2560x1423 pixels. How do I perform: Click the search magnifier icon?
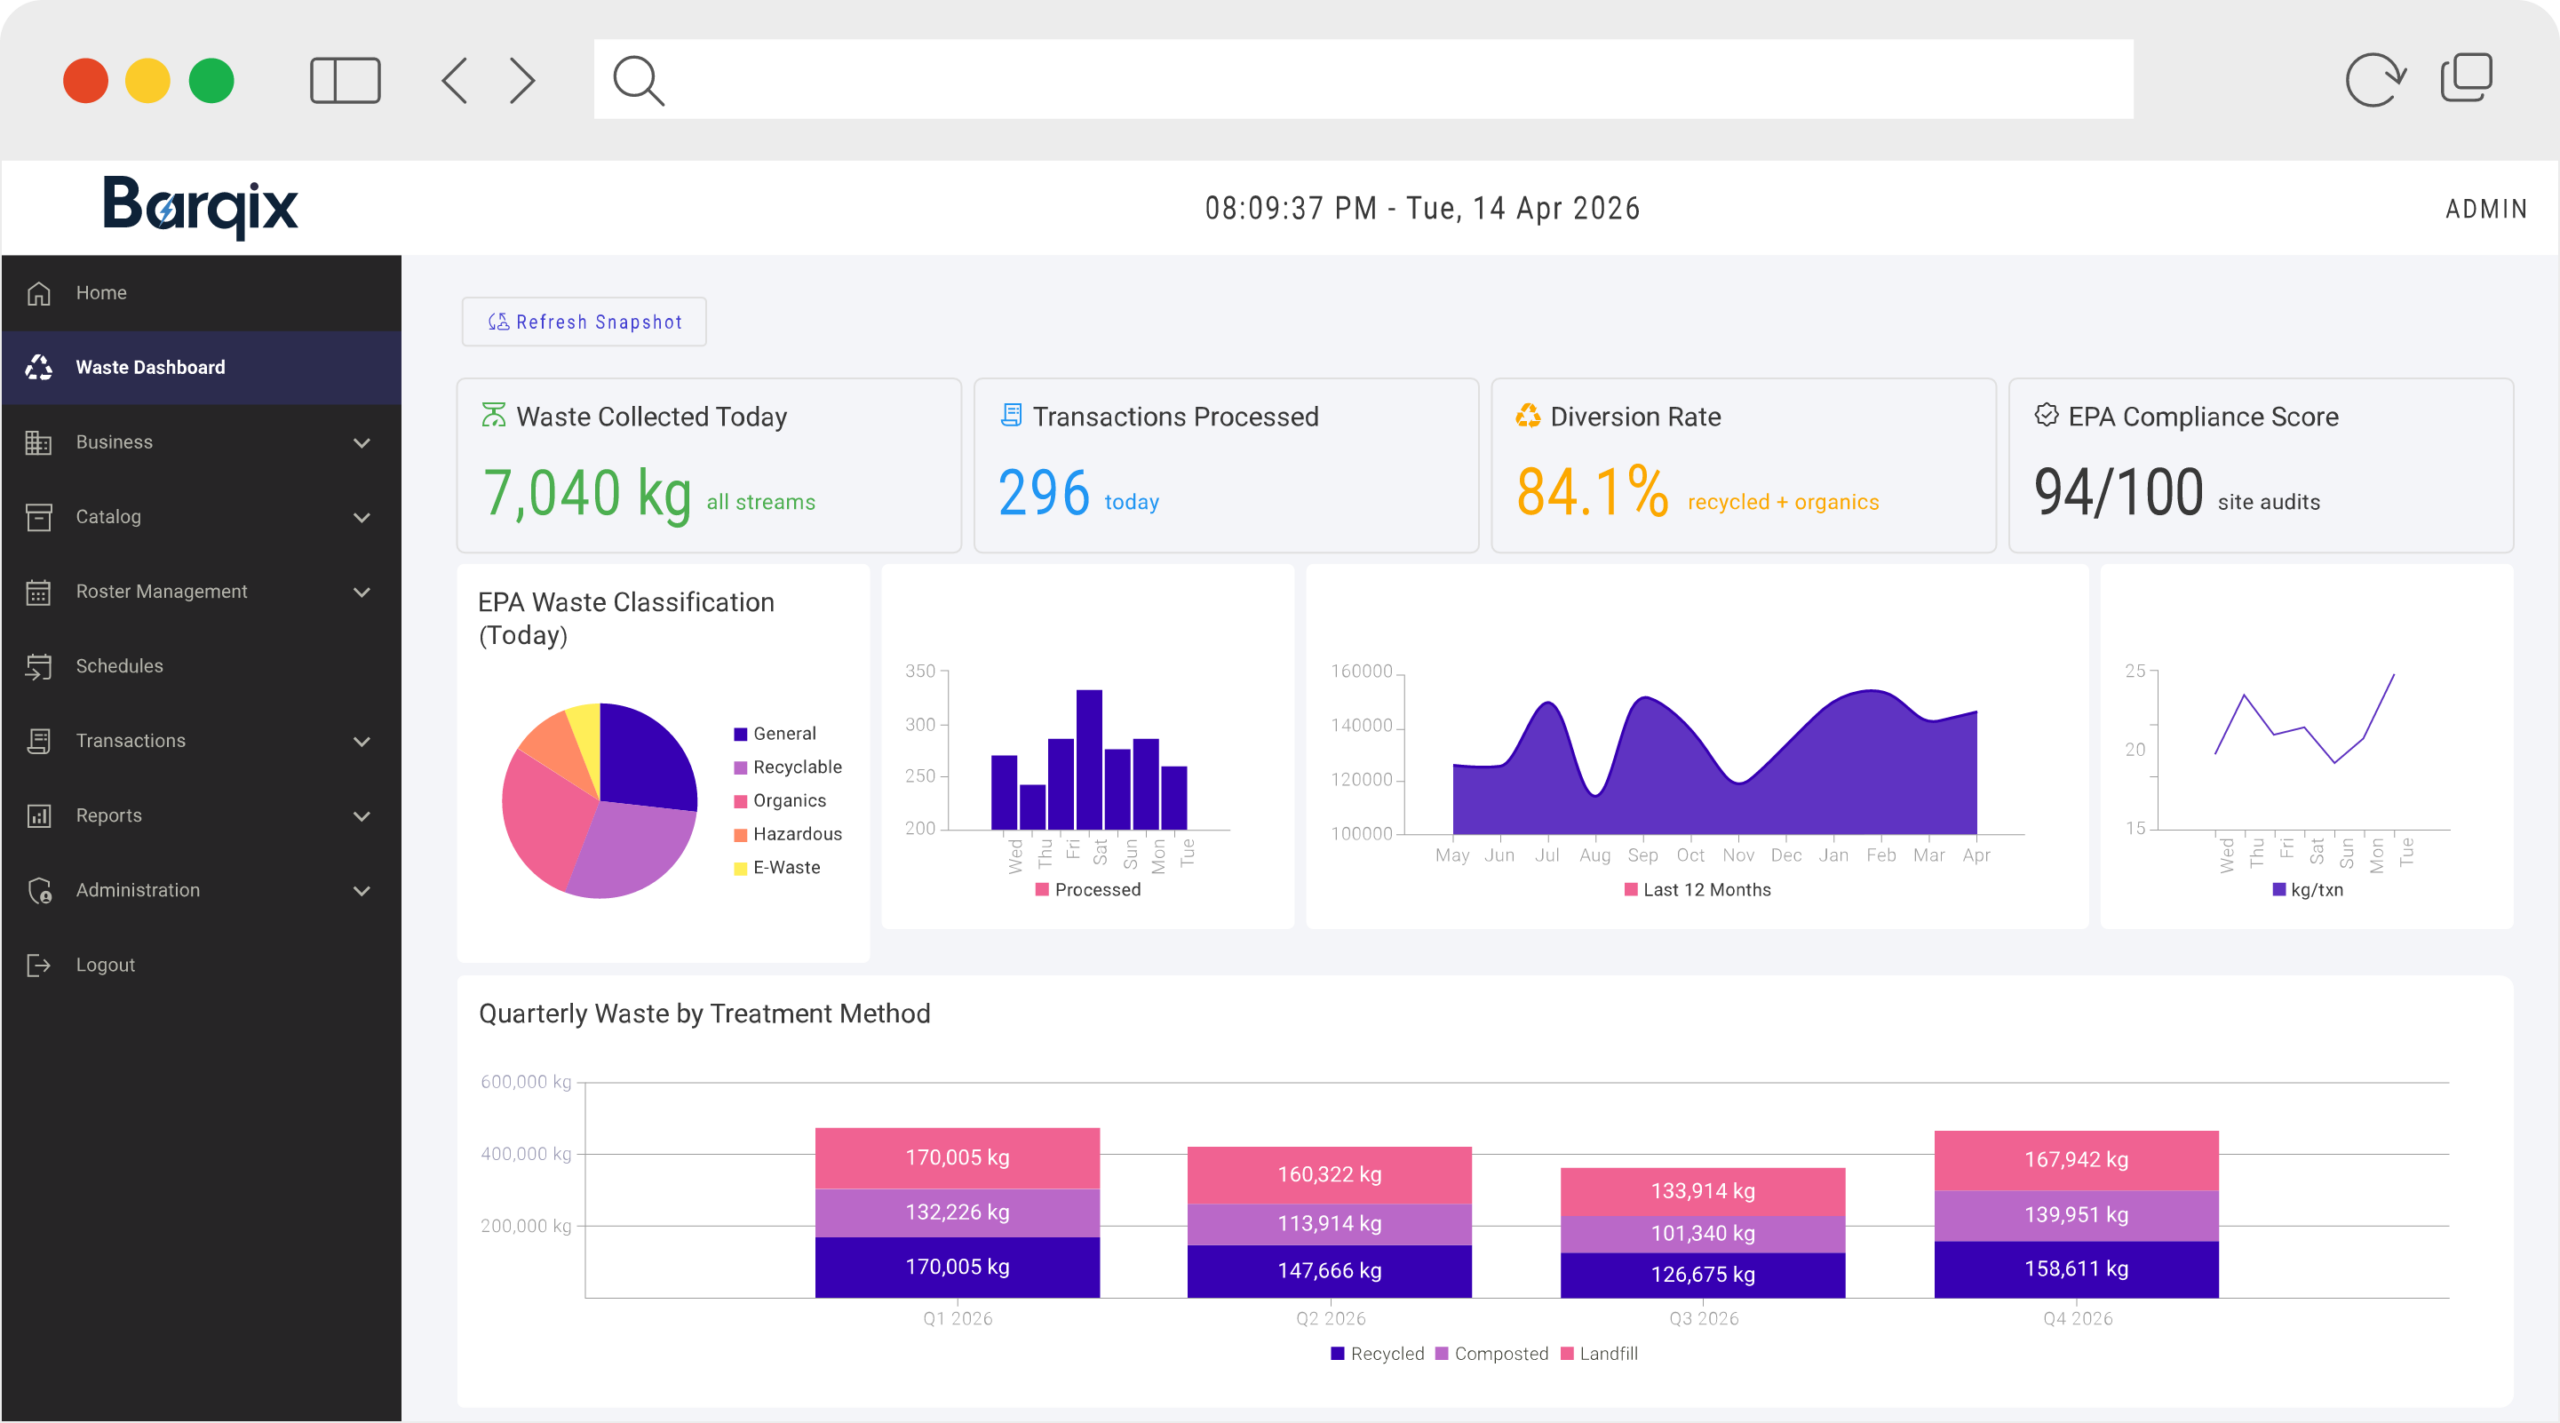tap(638, 80)
